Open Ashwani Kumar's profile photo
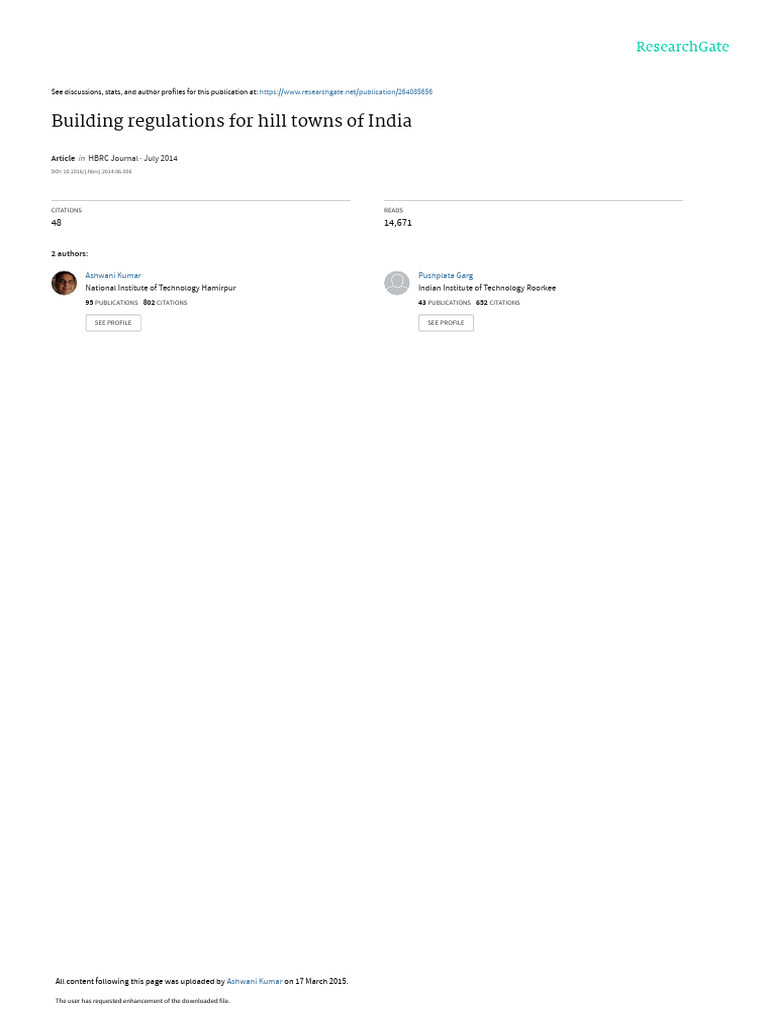The width and height of the screenshot is (768, 1024). [x=64, y=283]
